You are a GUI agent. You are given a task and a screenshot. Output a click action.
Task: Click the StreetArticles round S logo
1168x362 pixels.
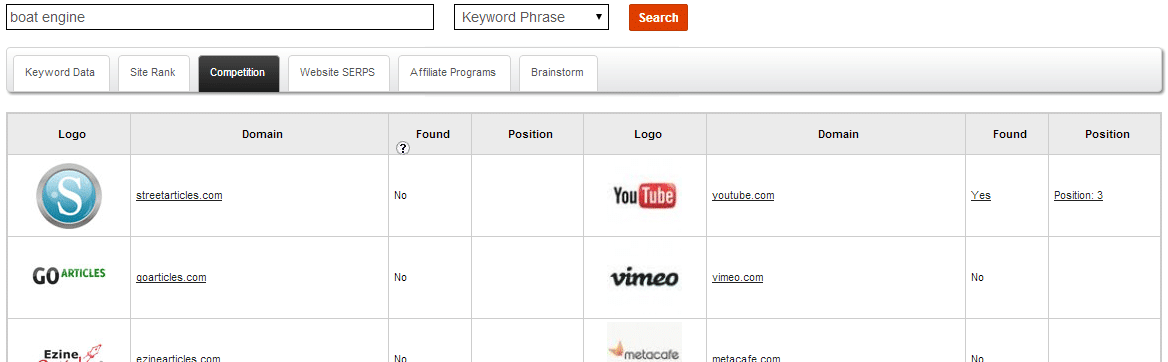(x=69, y=196)
